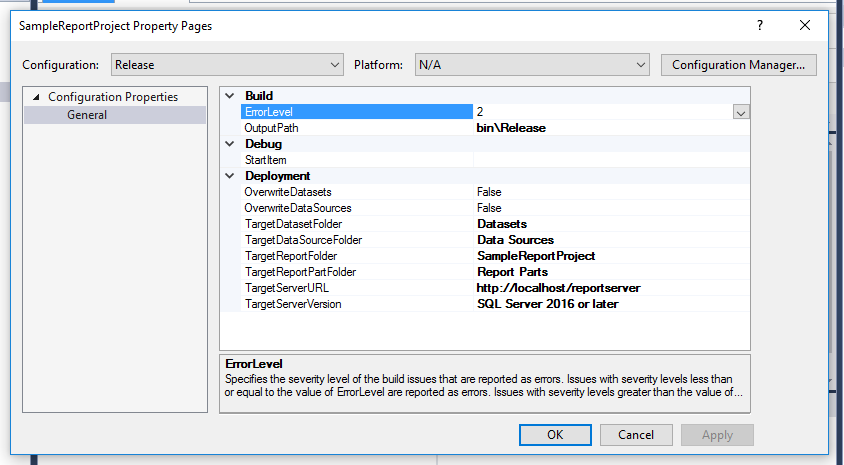Viewport: 844px width, 465px height.
Task: Collapse the Debug property category
Action: coord(230,144)
